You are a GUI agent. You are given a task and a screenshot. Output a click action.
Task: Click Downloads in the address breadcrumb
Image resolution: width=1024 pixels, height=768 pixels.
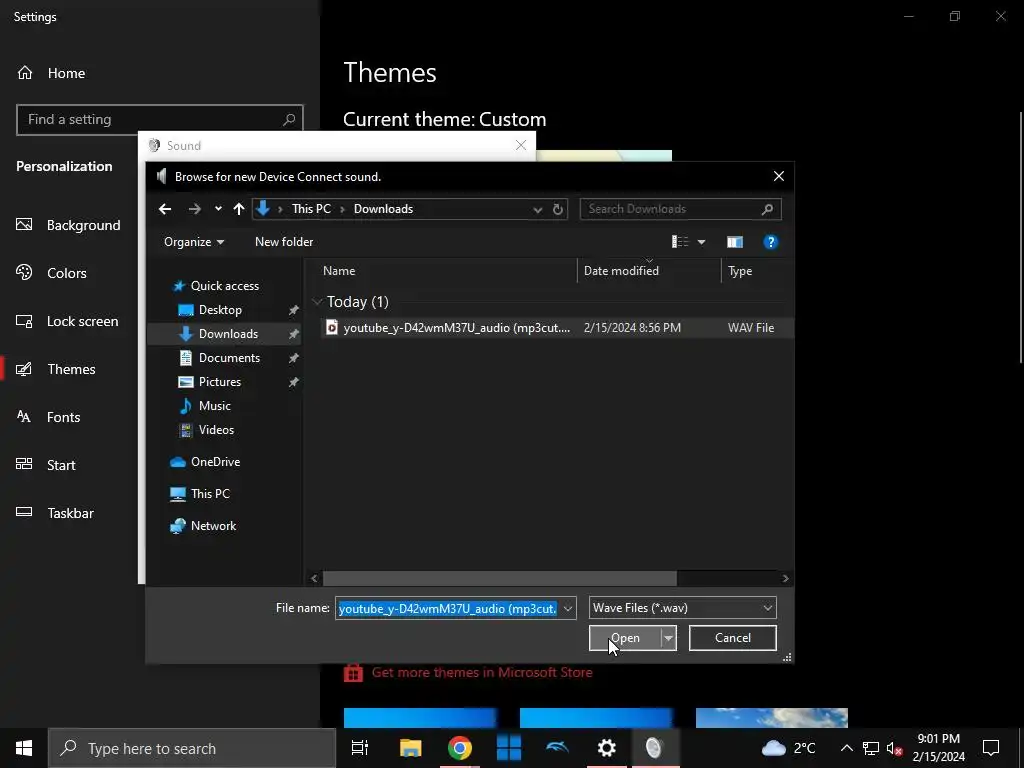click(383, 209)
